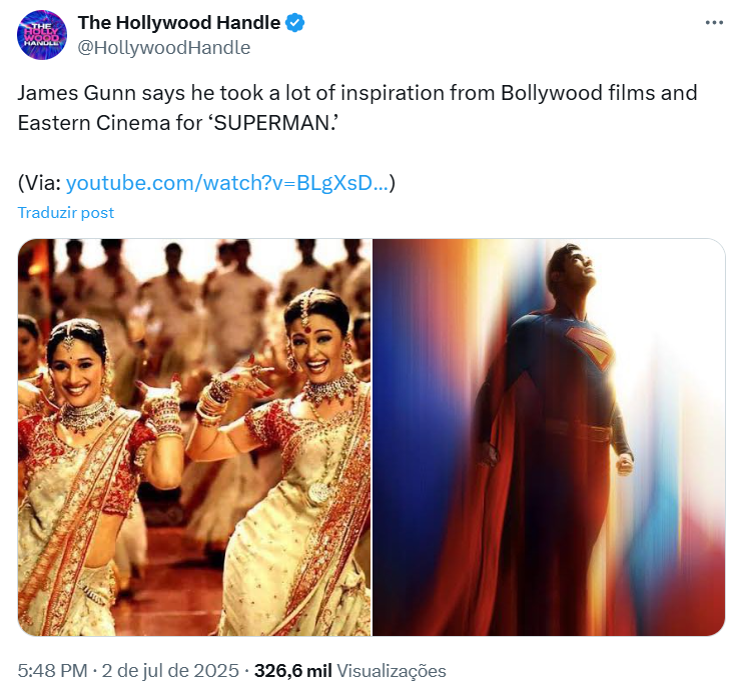Click Traduzir post to translate
The image size is (744, 682).
(66, 213)
